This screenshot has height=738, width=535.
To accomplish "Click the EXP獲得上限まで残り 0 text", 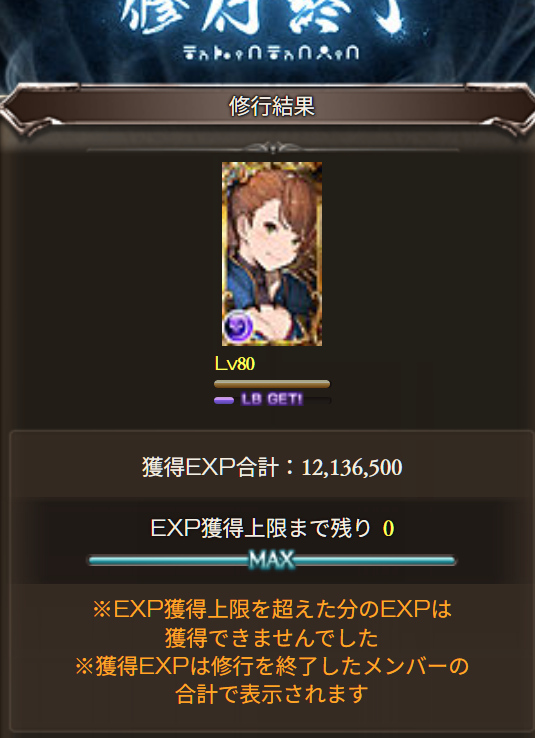I will click(x=272, y=529).
